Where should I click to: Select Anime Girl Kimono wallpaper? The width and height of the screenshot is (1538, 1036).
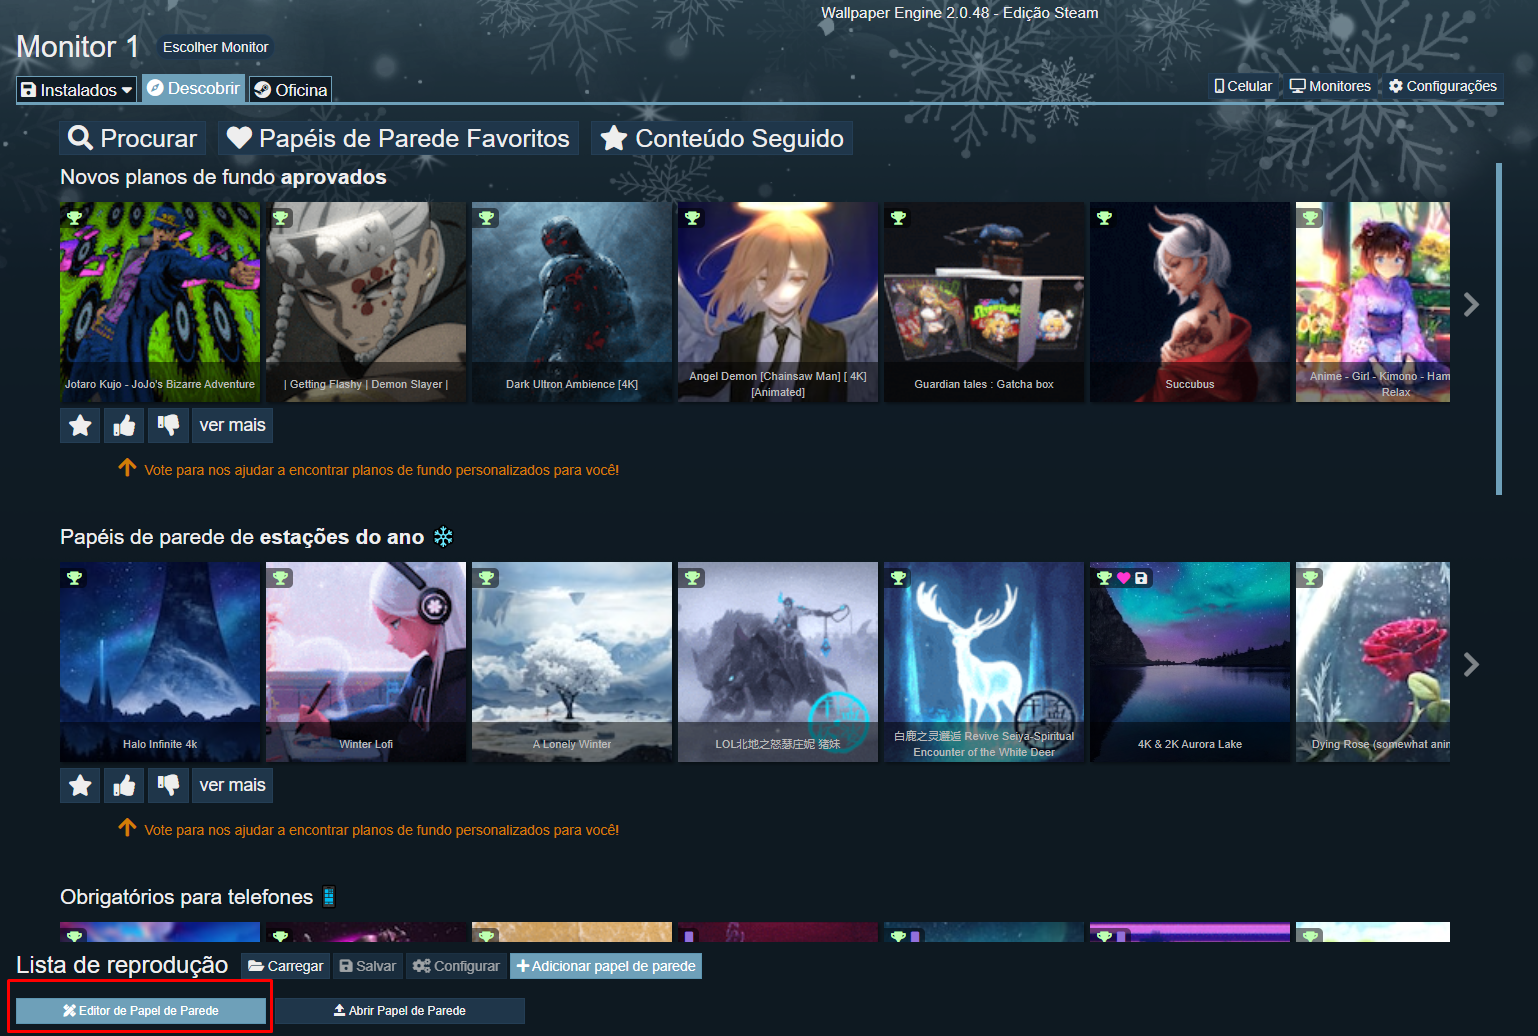pos(1373,302)
